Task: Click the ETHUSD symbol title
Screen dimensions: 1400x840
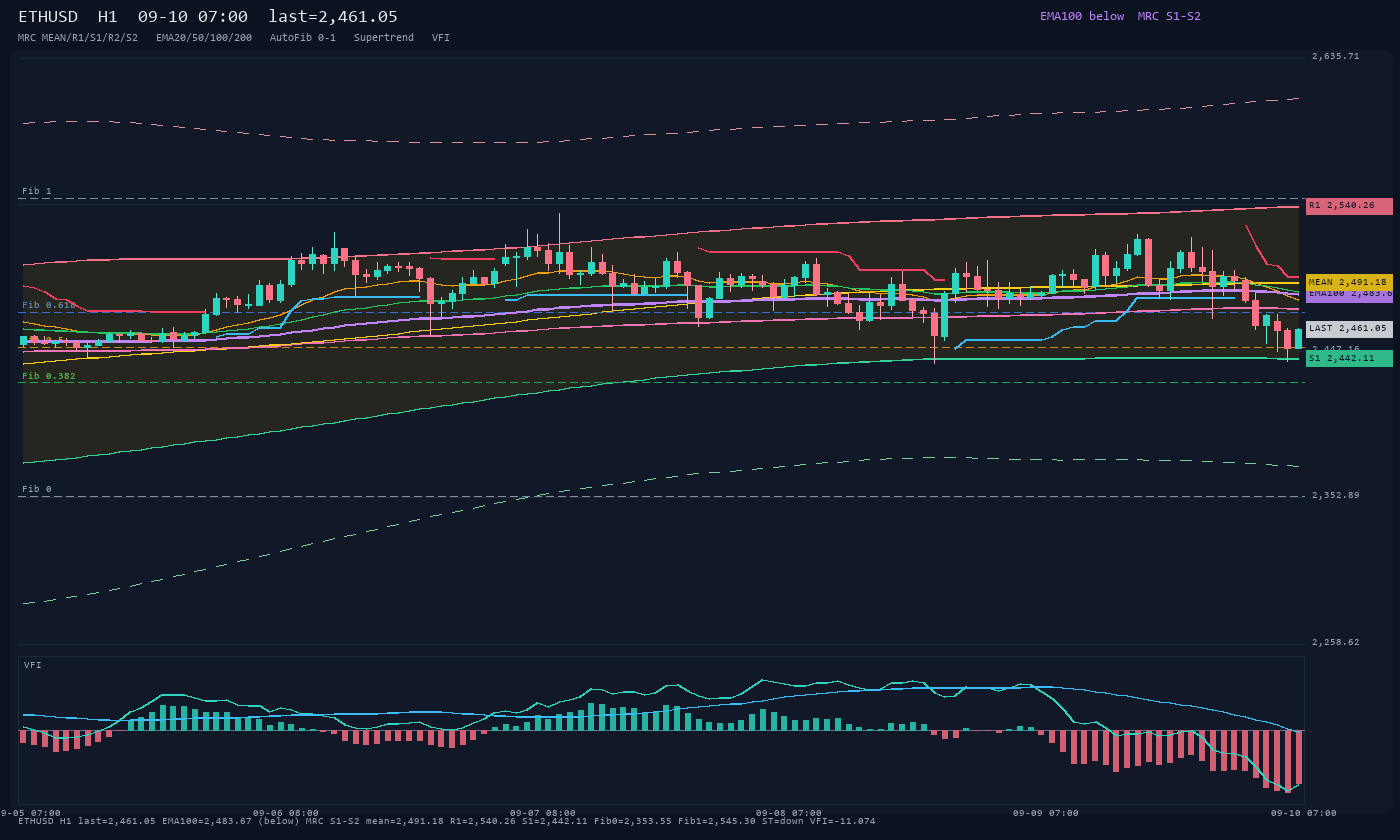Action: [49, 17]
